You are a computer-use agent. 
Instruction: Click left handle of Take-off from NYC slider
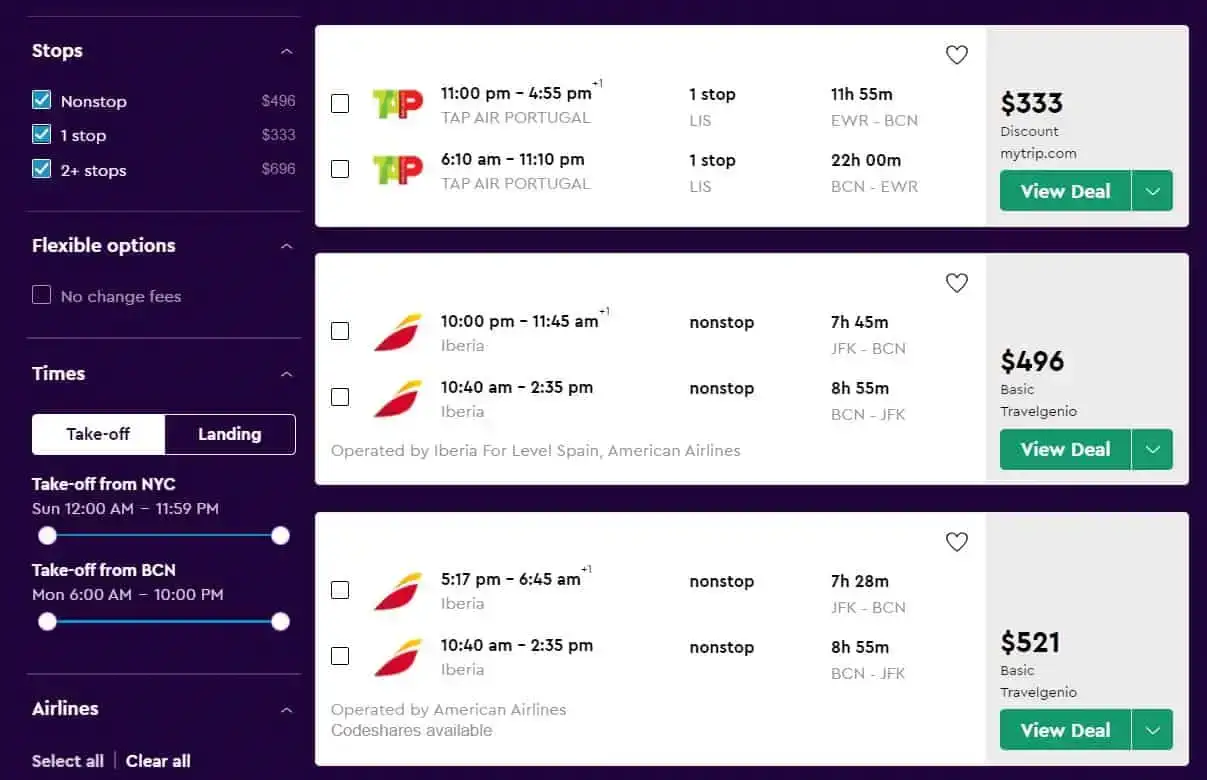pyautogui.click(x=47, y=536)
